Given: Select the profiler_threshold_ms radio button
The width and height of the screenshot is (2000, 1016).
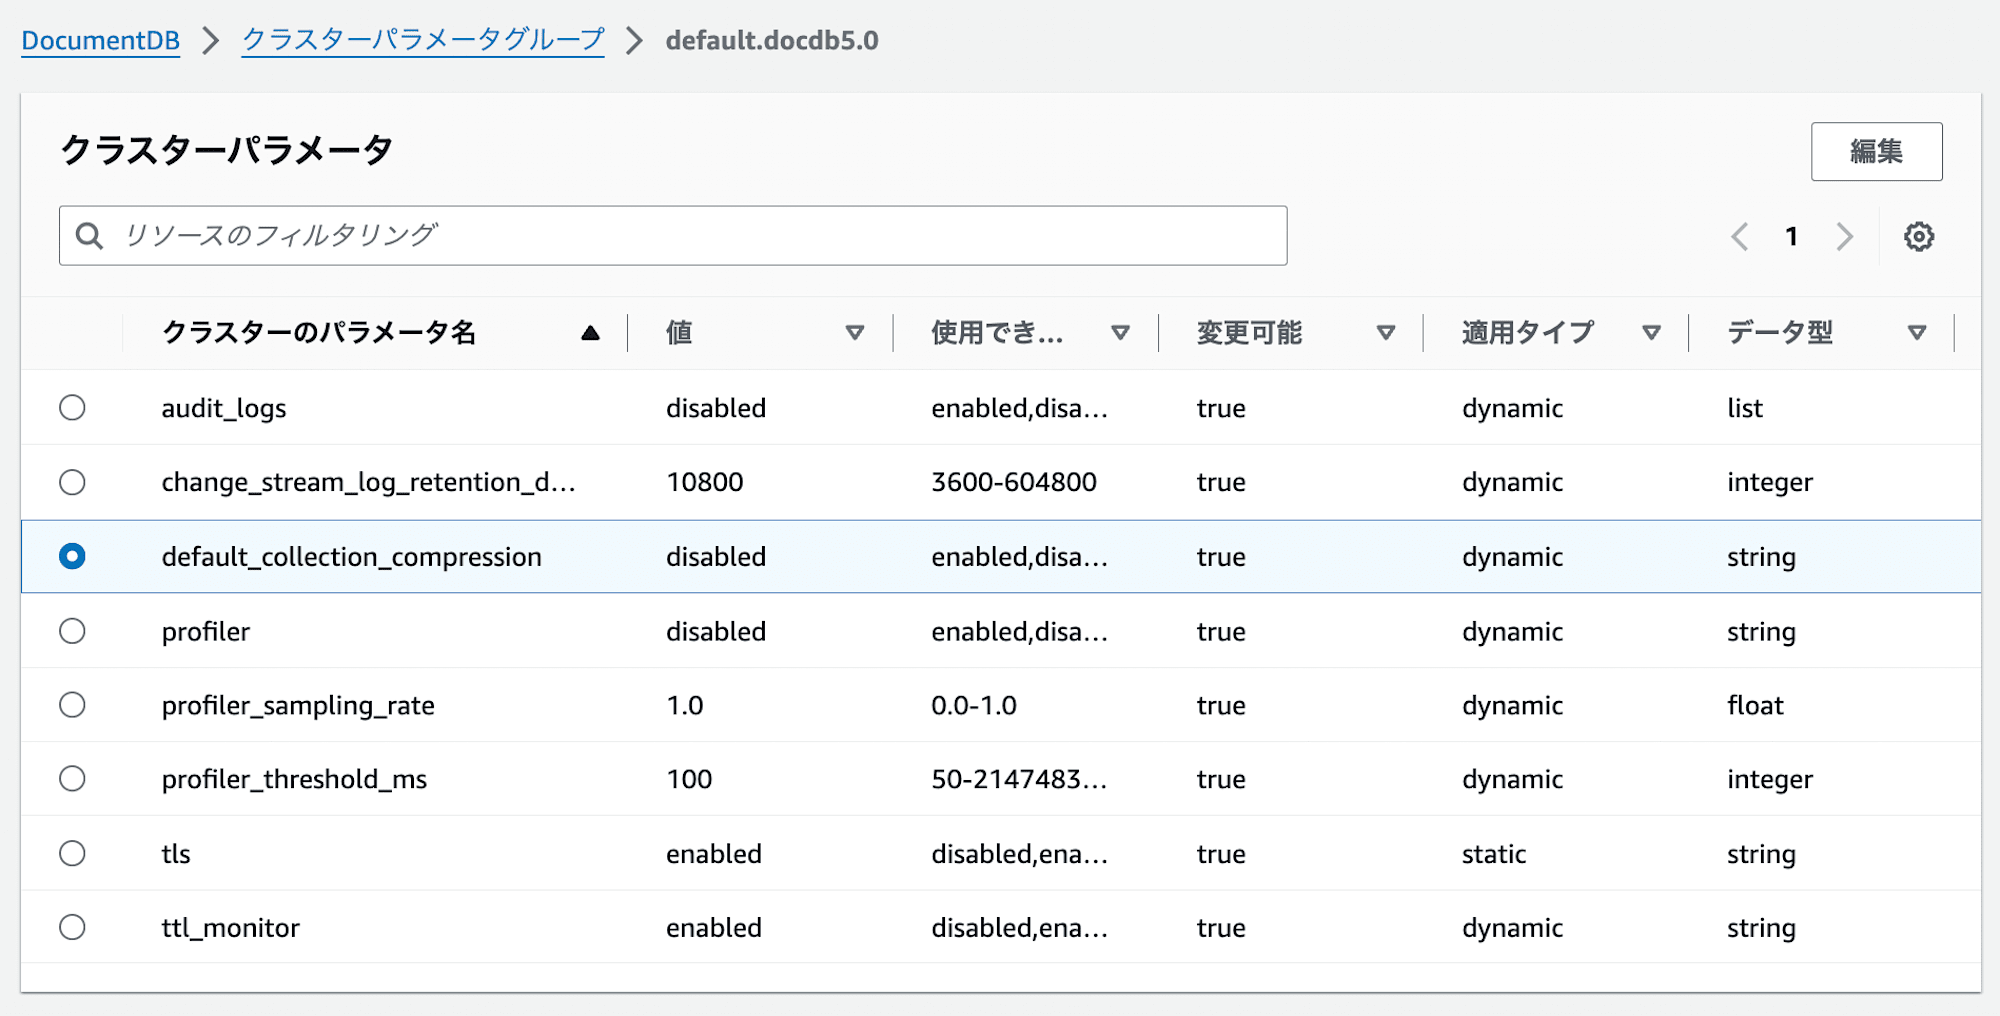Looking at the screenshot, I should coord(72,779).
